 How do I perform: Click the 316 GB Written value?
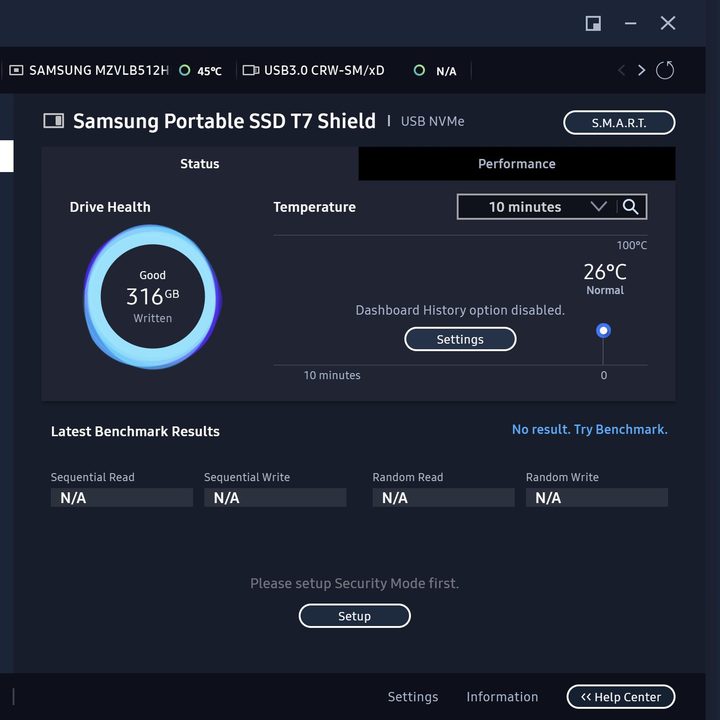(x=152, y=296)
